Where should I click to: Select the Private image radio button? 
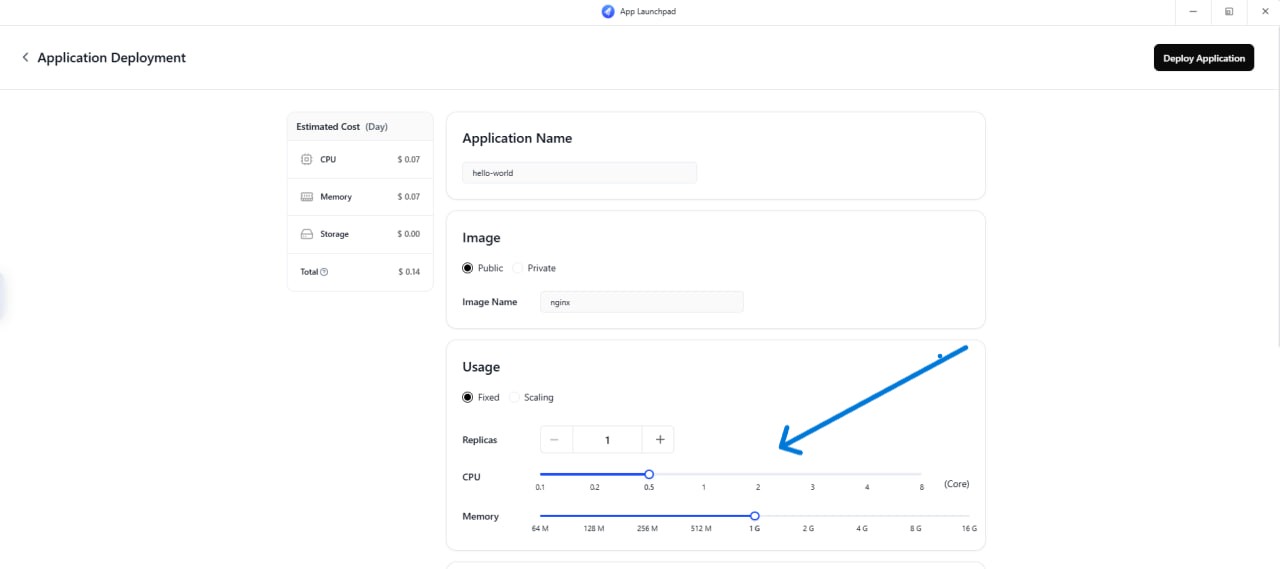pos(517,268)
